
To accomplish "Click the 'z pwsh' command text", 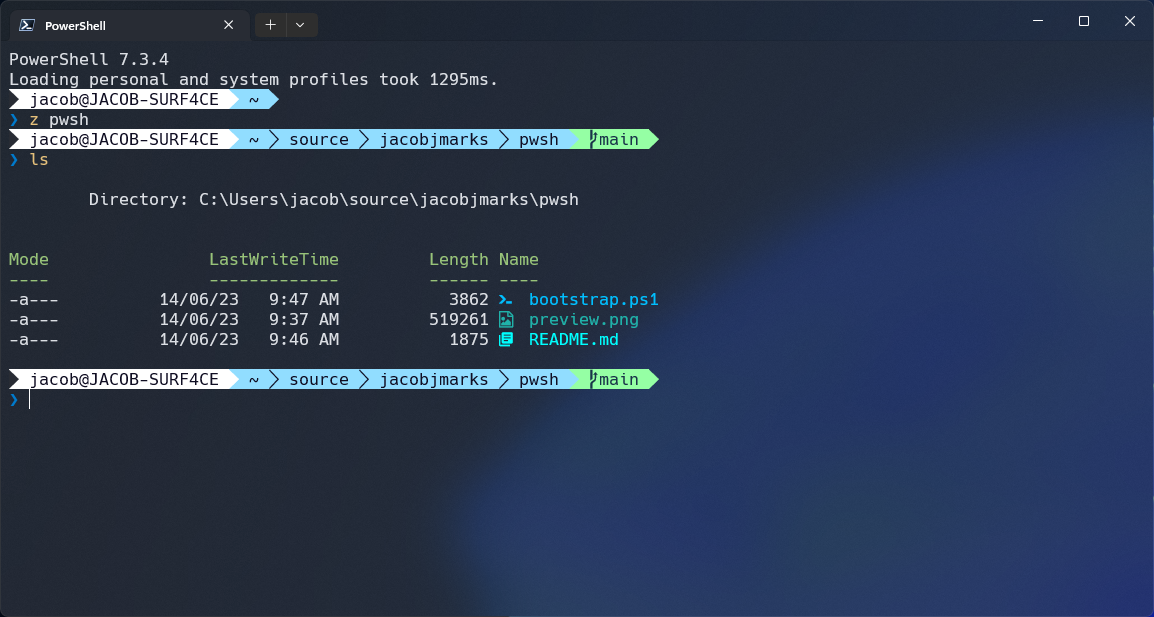I will pos(59,119).
